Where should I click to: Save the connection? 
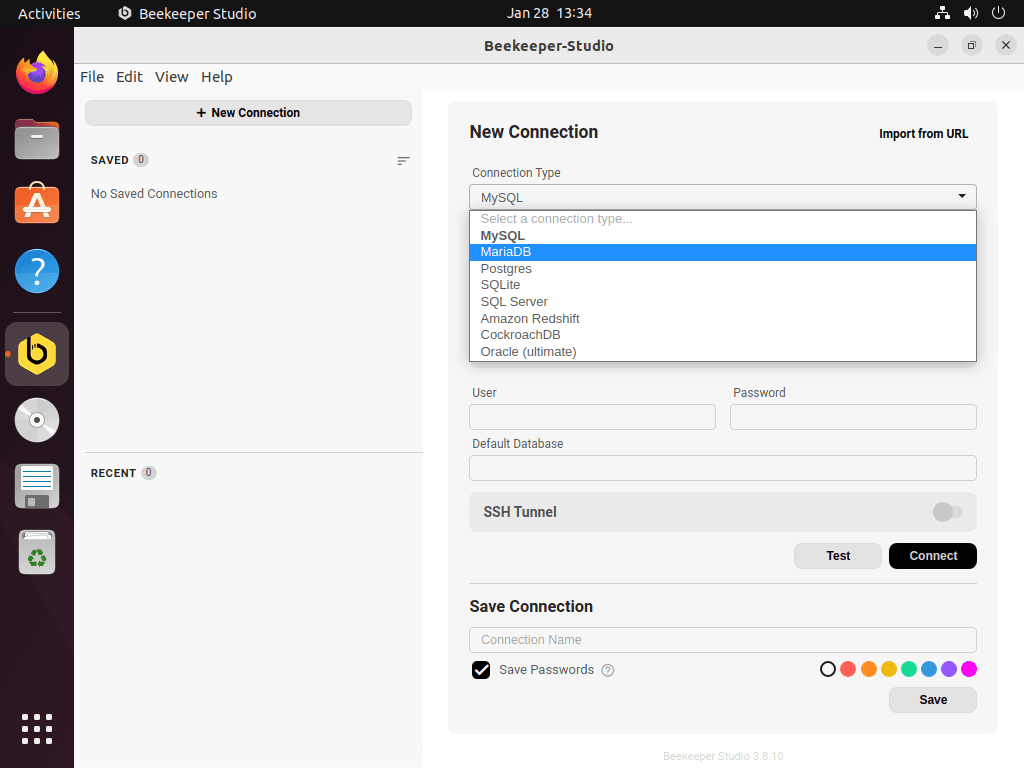[x=933, y=700]
